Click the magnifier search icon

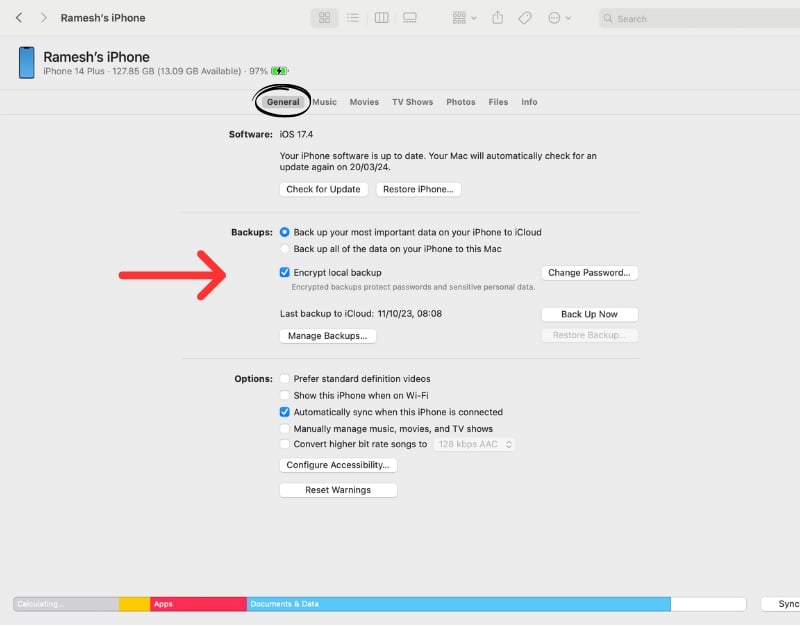click(x=608, y=18)
